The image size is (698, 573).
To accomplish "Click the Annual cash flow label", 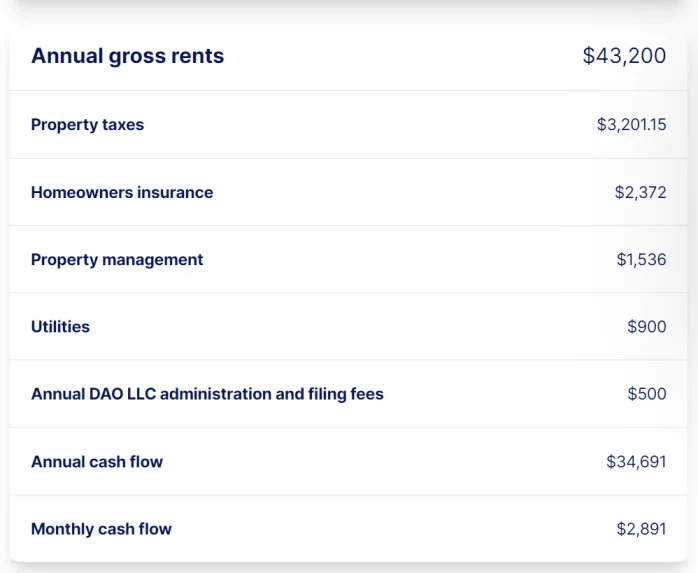I will pyautogui.click(x=97, y=462).
